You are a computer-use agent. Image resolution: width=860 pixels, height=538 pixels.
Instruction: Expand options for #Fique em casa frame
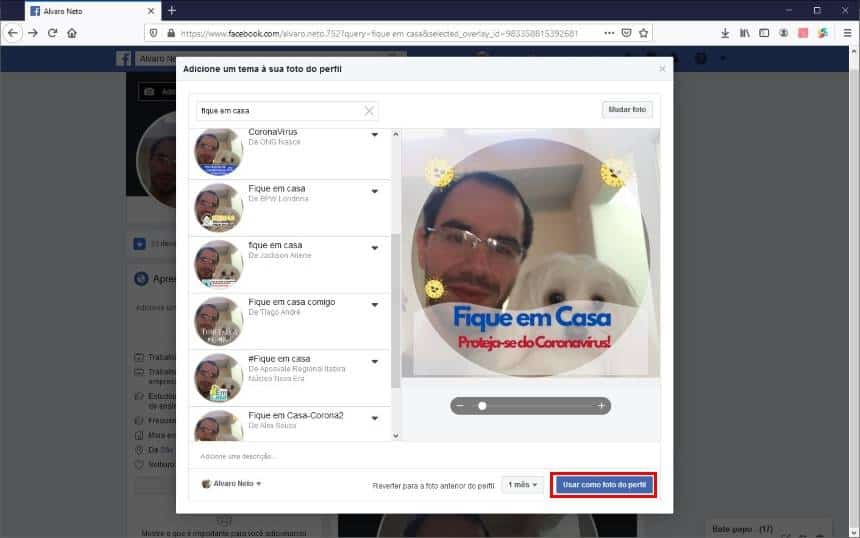pos(375,361)
